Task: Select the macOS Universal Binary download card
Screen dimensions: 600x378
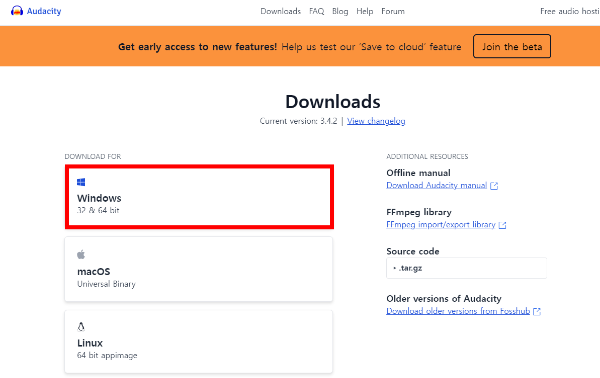Action: point(199,269)
